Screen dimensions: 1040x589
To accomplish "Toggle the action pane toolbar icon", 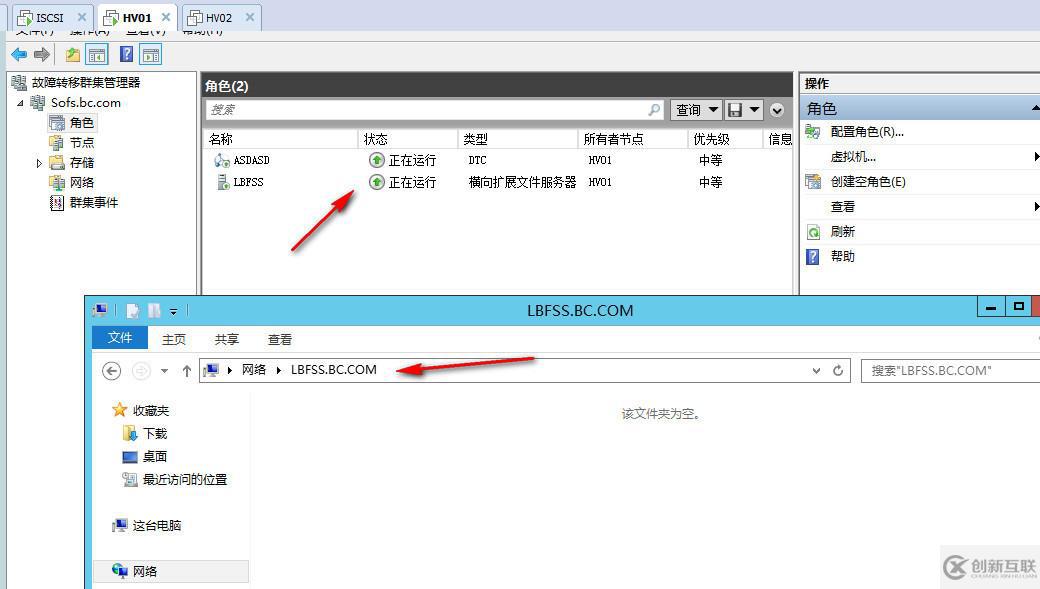I will point(151,55).
